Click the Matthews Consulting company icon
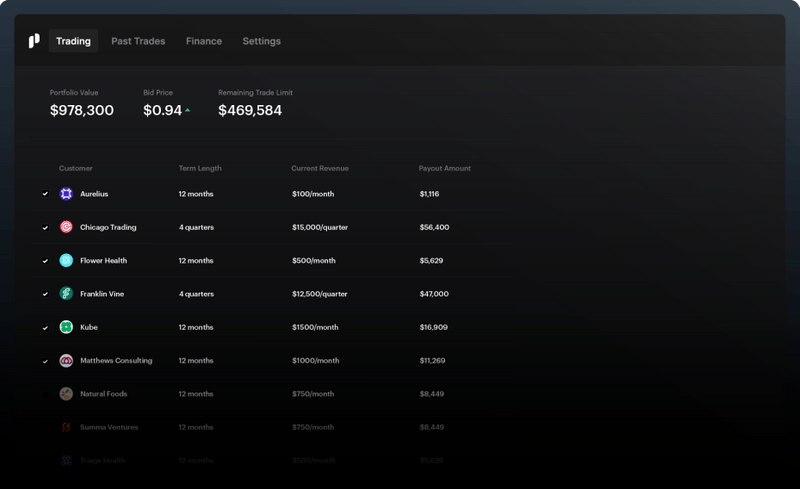This screenshot has width=800, height=489. point(66,360)
